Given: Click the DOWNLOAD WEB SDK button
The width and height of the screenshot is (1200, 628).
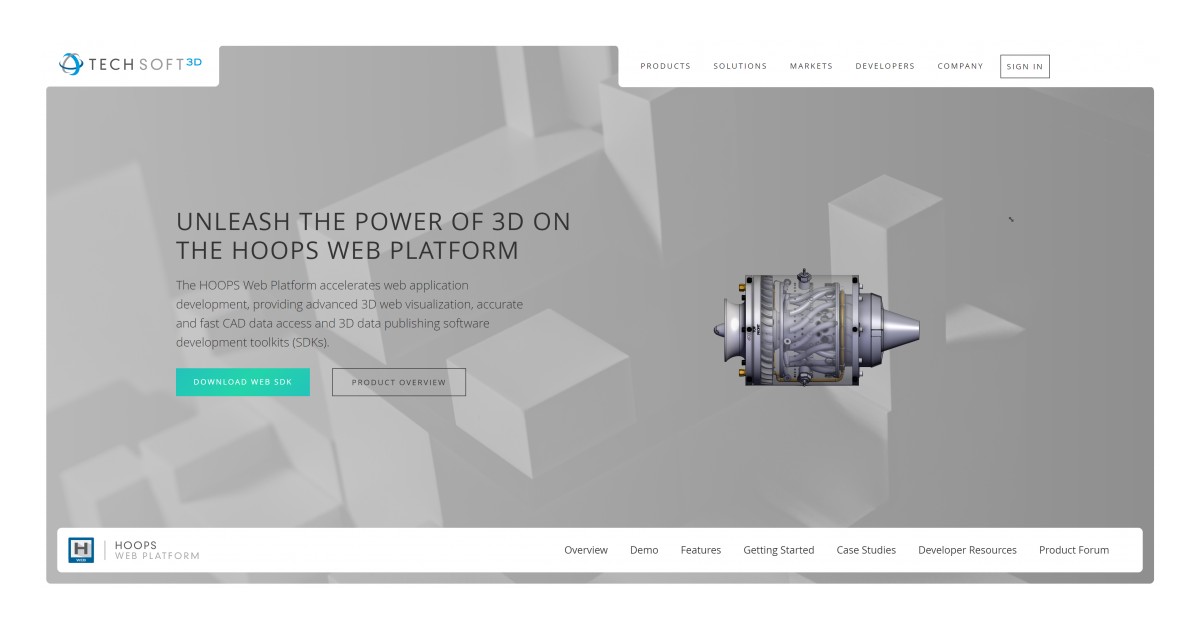Looking at the screenshot, I should (x=242, y=382).
